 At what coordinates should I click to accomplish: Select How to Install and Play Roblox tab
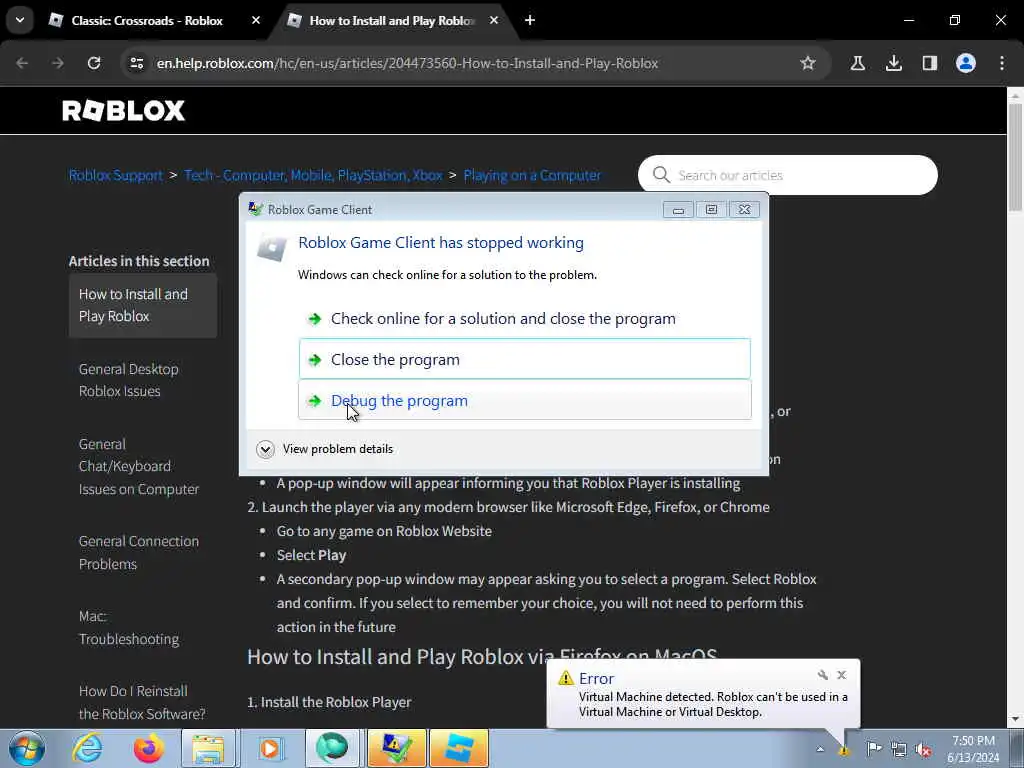392,21
